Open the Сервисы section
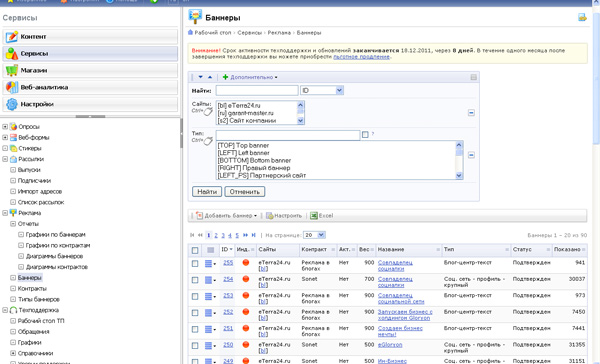 pyautogui.click(x=90, y=54)
